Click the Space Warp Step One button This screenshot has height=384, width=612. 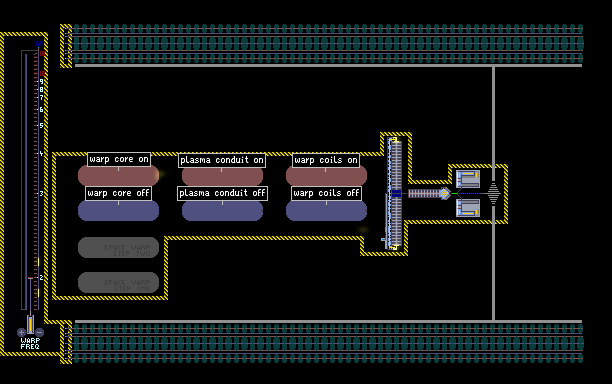pos(119,282)
